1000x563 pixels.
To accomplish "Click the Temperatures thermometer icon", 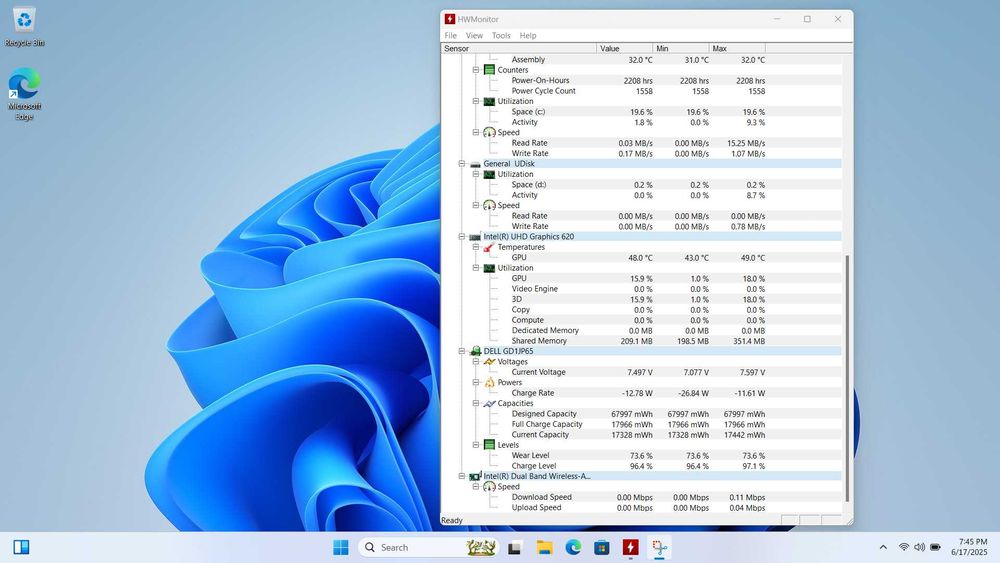I will (x=489, y=247).
